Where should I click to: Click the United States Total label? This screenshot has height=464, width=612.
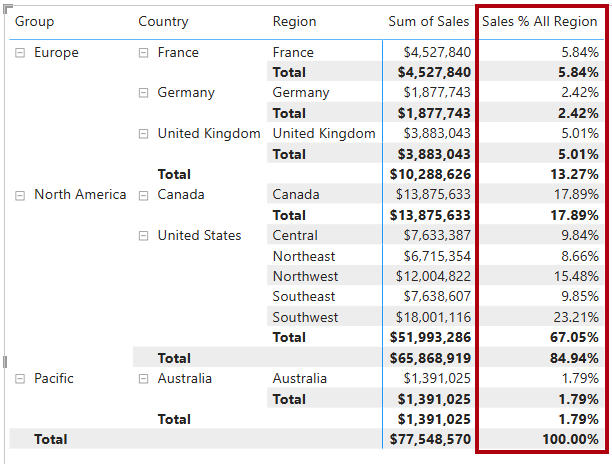pos(289,337)
